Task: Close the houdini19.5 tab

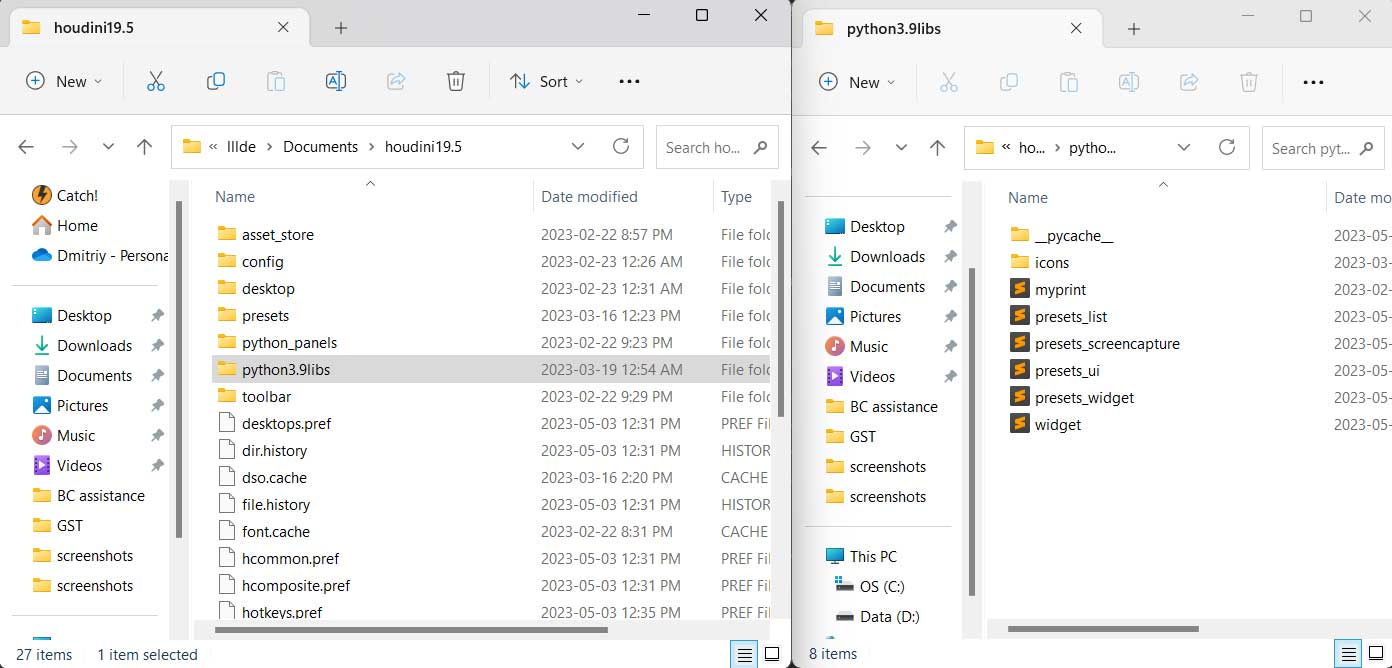Action: click(x=284, y=27)
